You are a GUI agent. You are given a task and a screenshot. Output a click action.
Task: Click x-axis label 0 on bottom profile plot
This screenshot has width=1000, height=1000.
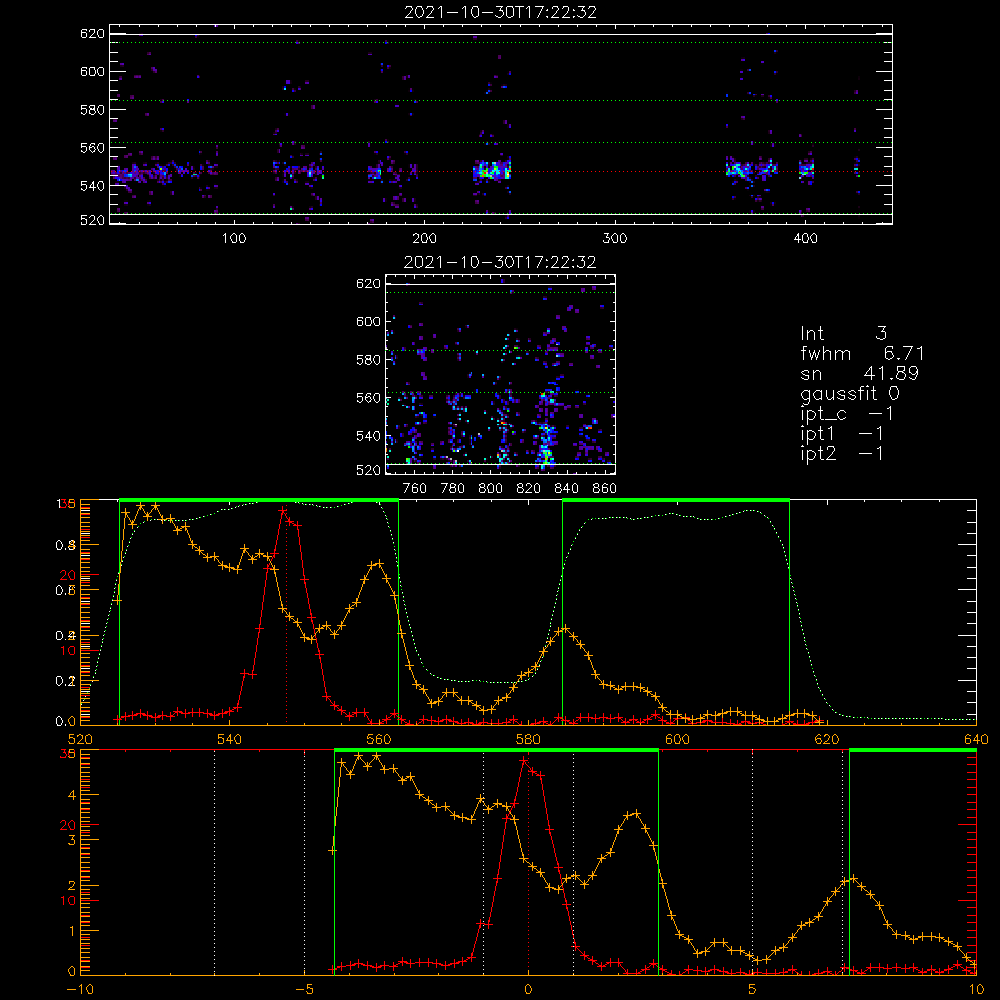click(x=528, y=990)
